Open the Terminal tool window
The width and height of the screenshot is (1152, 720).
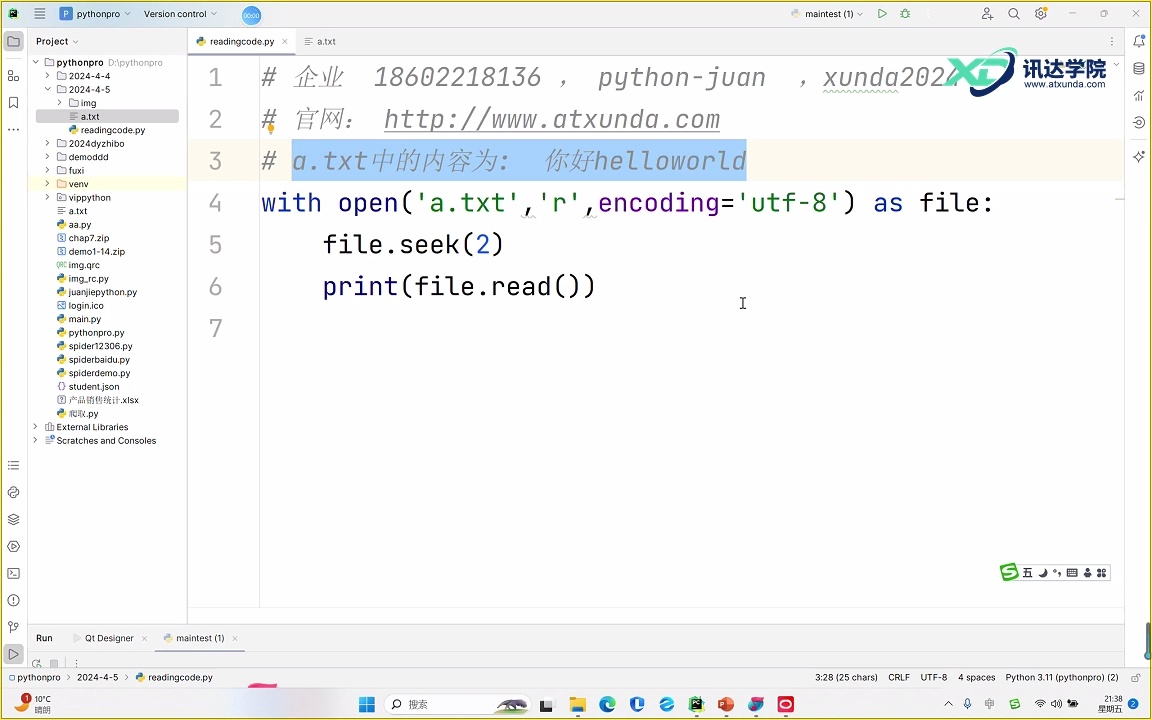14,573
